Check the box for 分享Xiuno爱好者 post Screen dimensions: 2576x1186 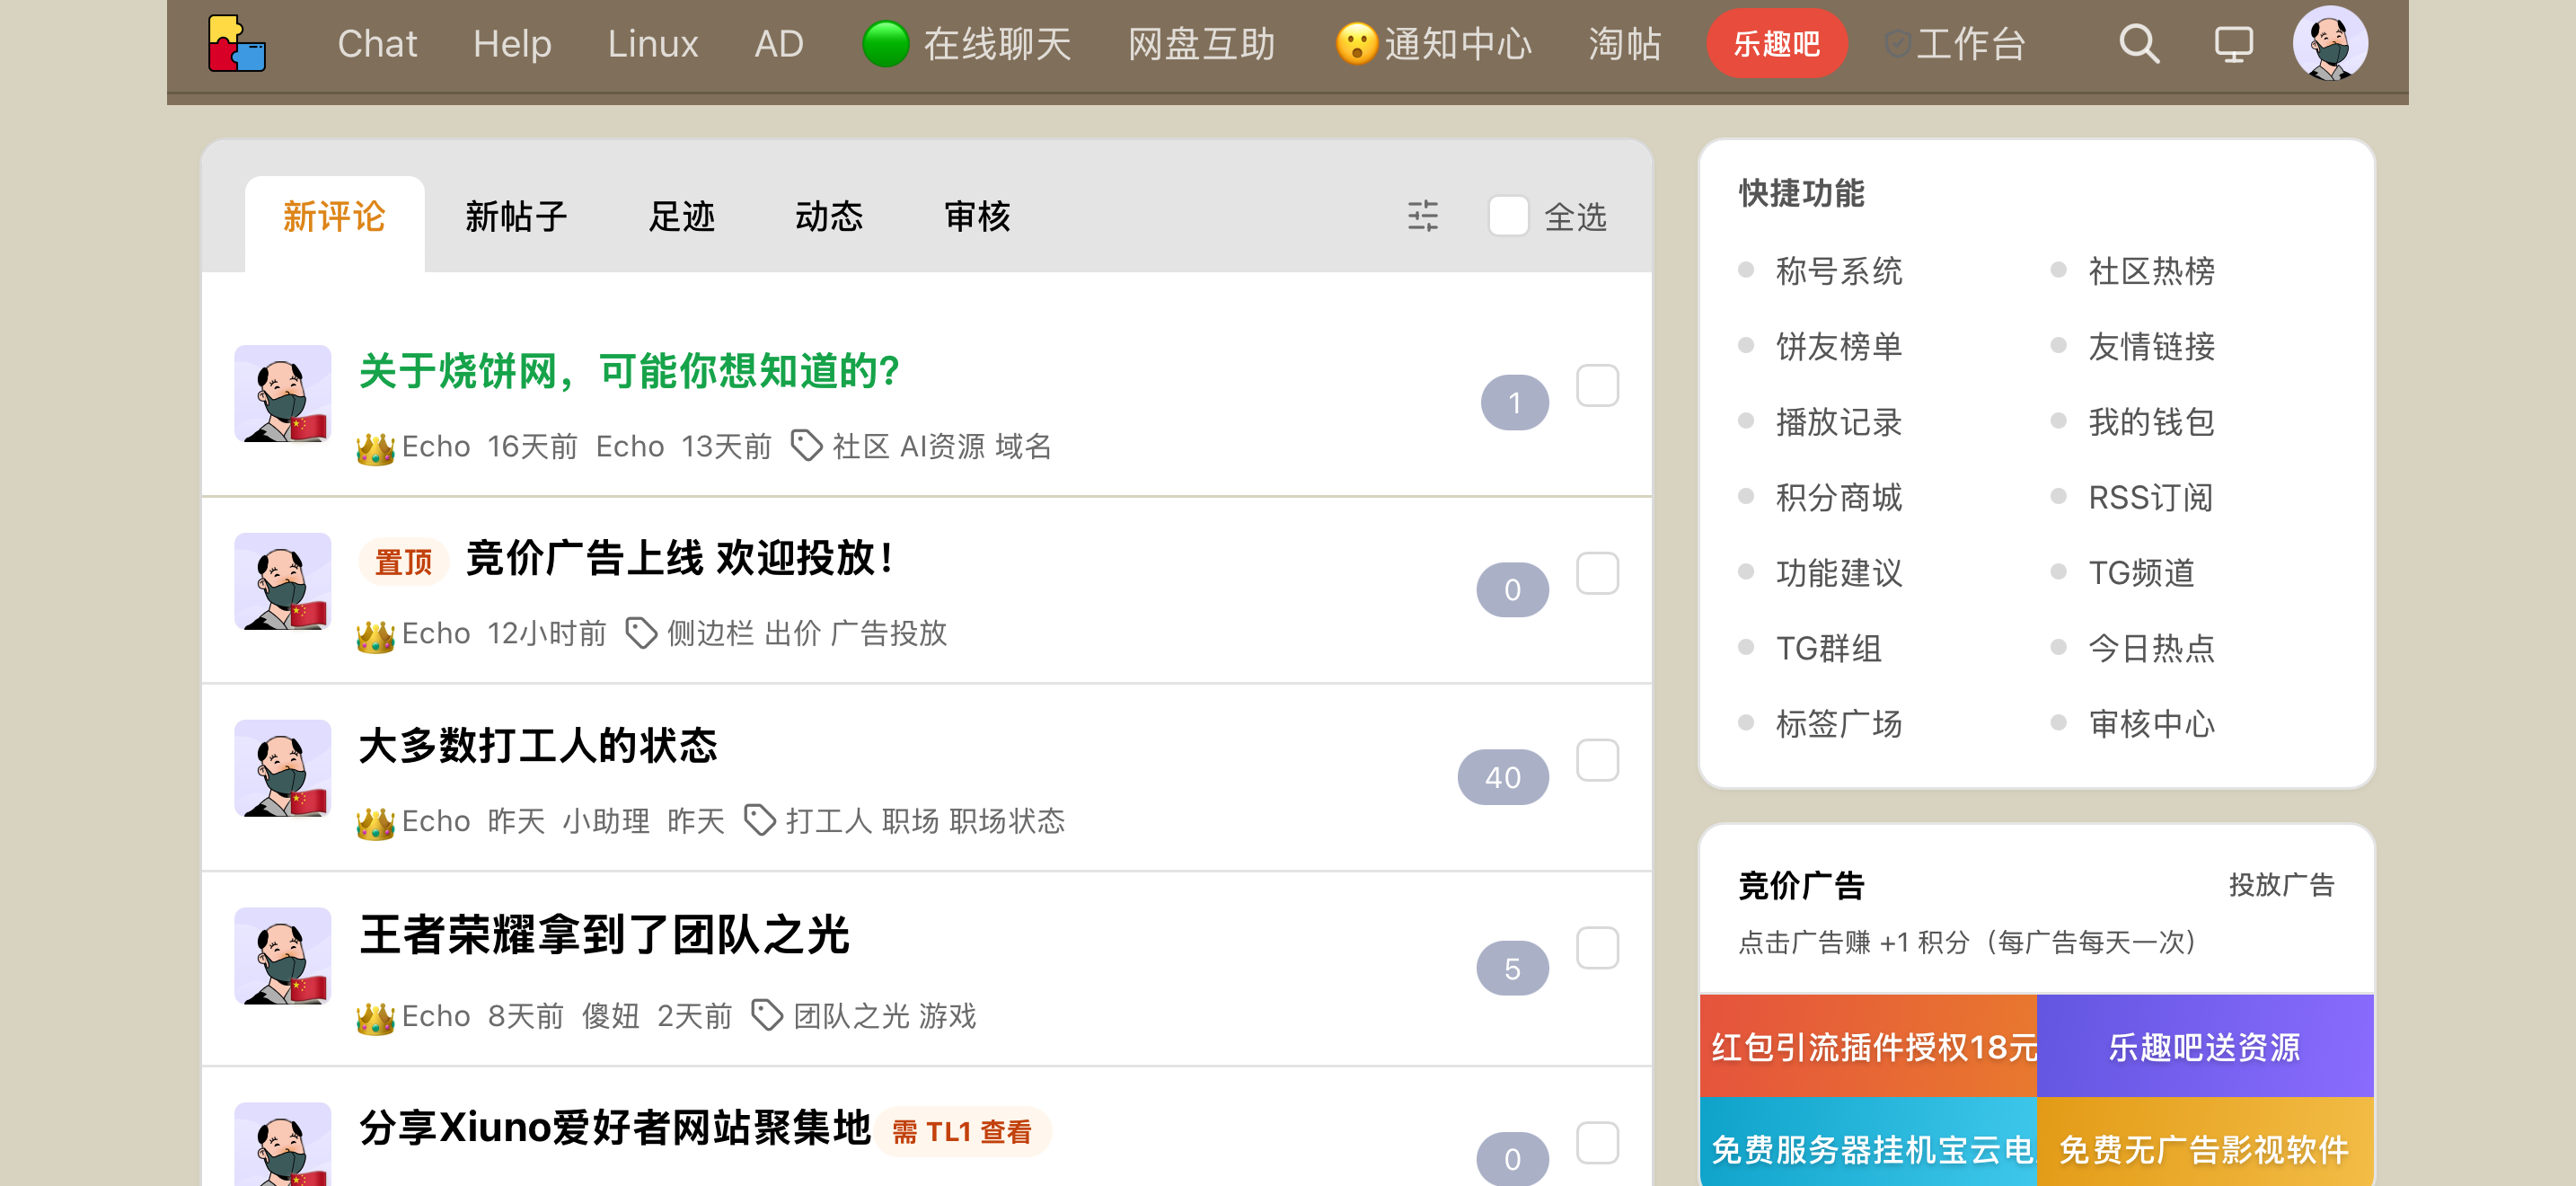pos(1597,1143)
